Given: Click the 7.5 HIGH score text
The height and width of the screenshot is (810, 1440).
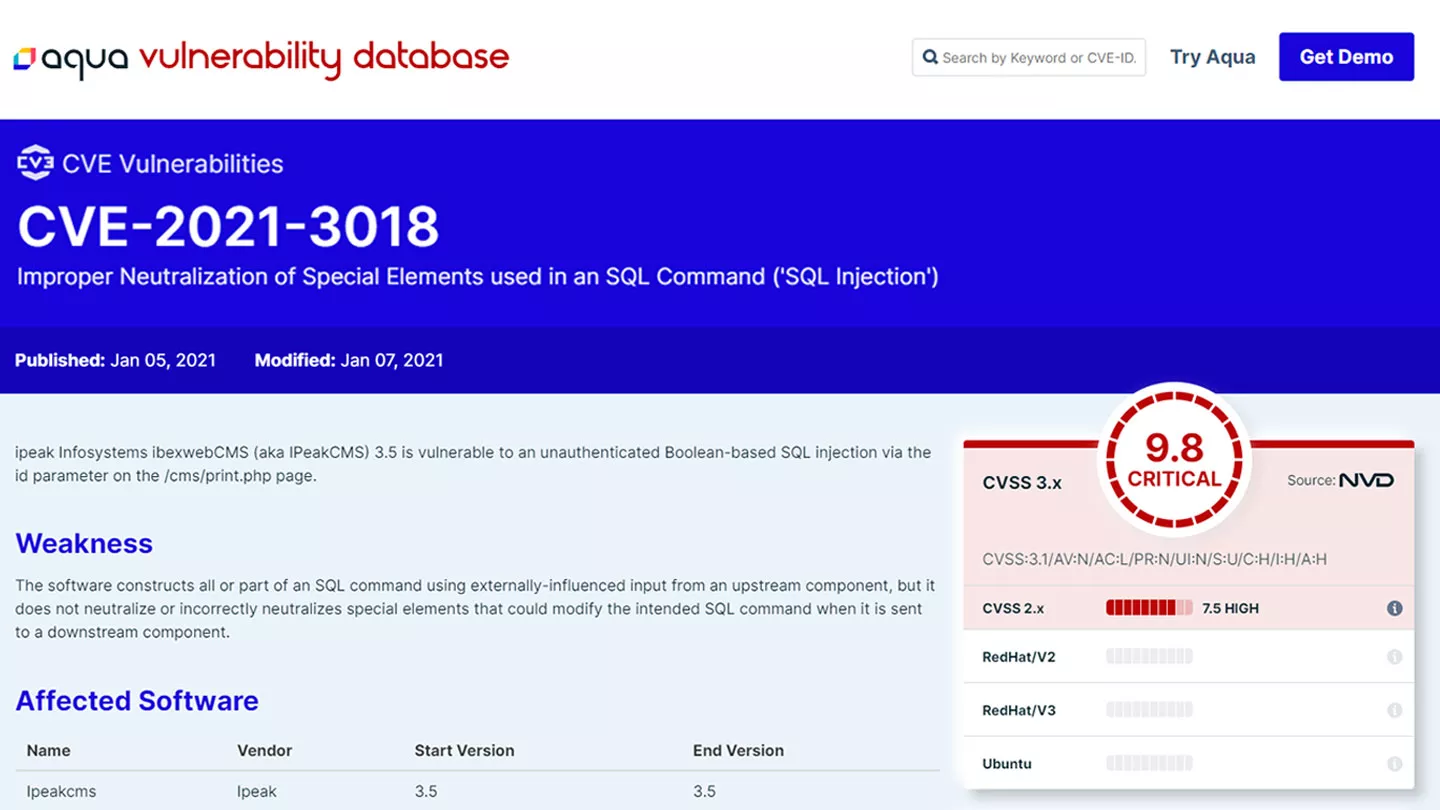Looking at the screenshot, I should coord(1230,608).
